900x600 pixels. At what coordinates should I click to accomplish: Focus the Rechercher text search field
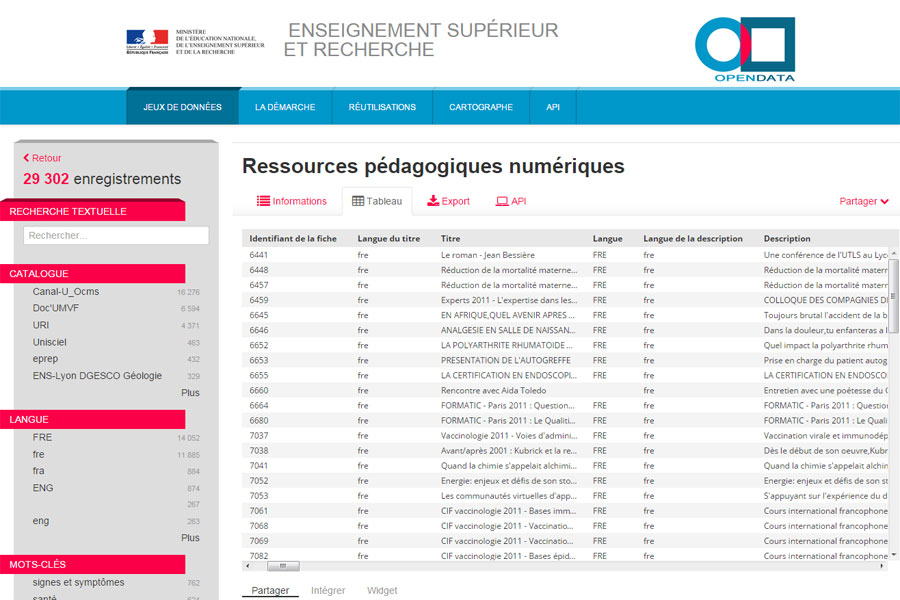116,235
